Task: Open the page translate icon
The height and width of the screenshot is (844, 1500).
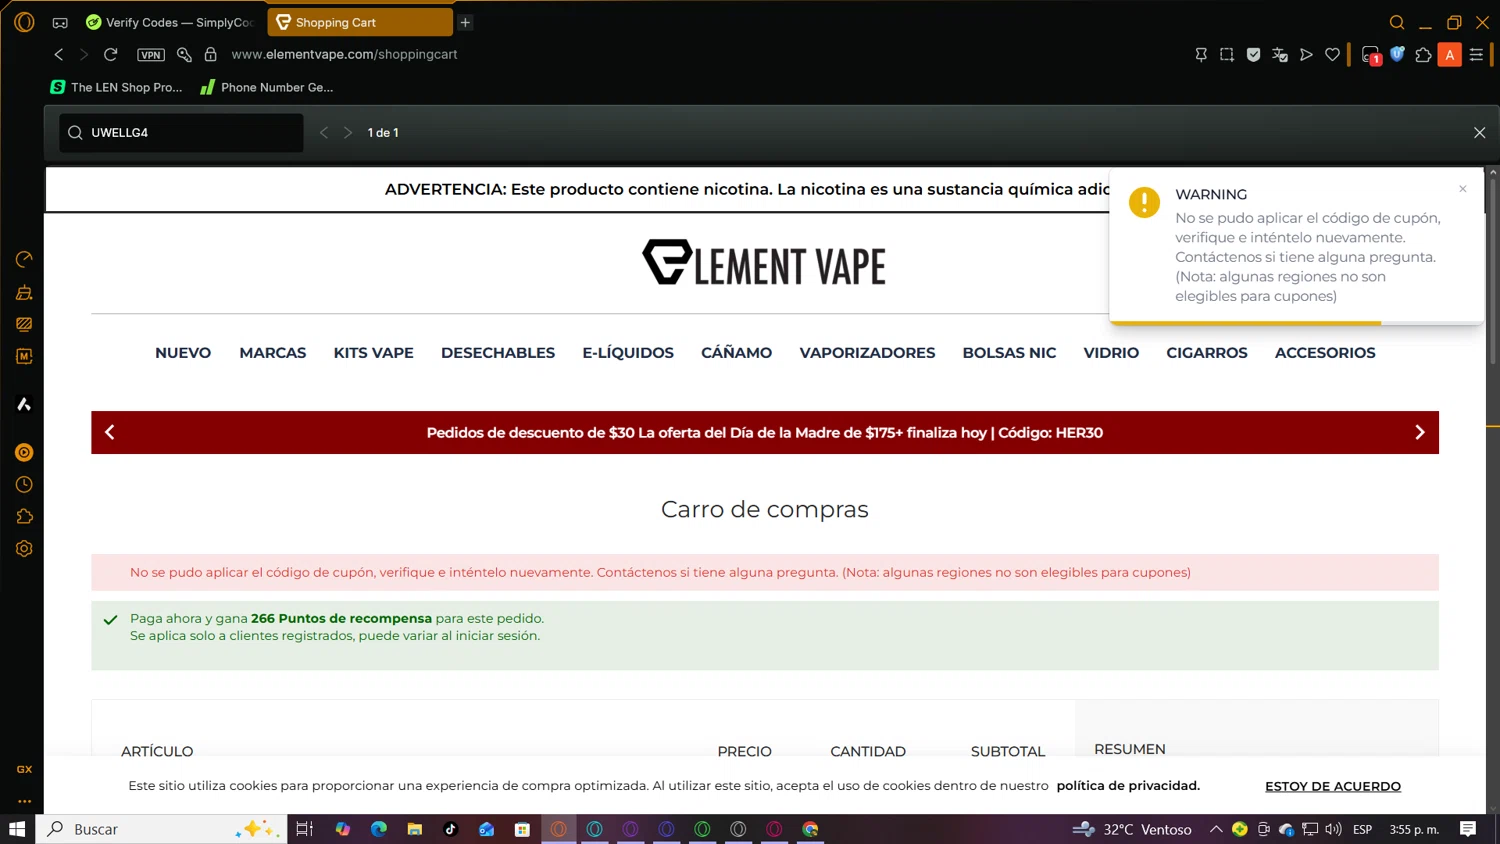Action: [x=1279, y=54]
